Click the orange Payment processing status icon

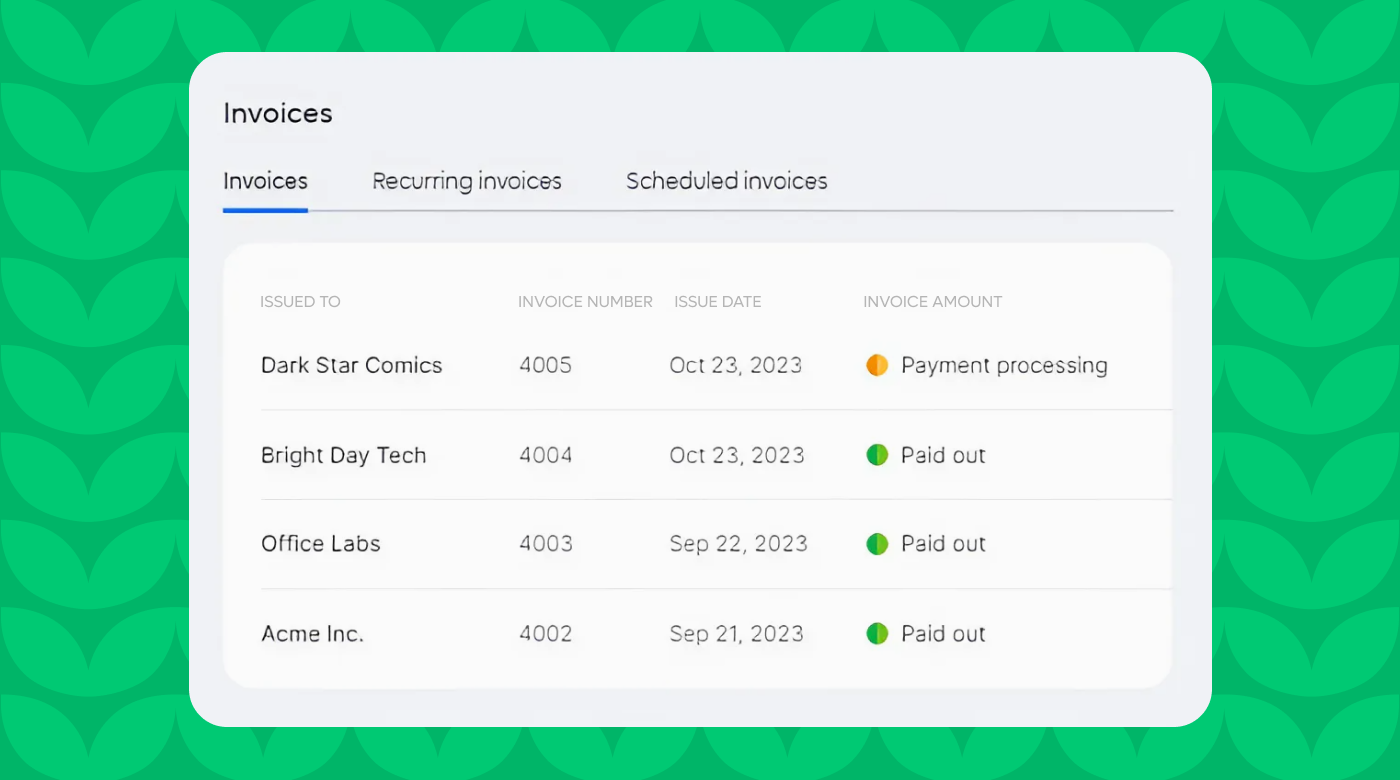(x=877, y=366)
